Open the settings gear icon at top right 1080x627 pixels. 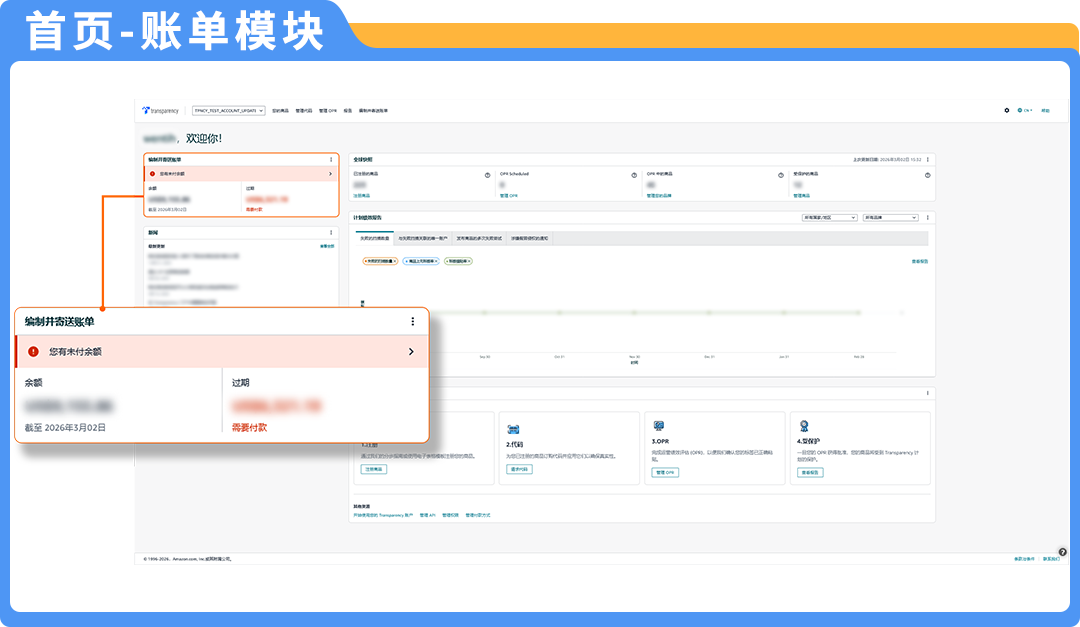[x=1007, y=110]
